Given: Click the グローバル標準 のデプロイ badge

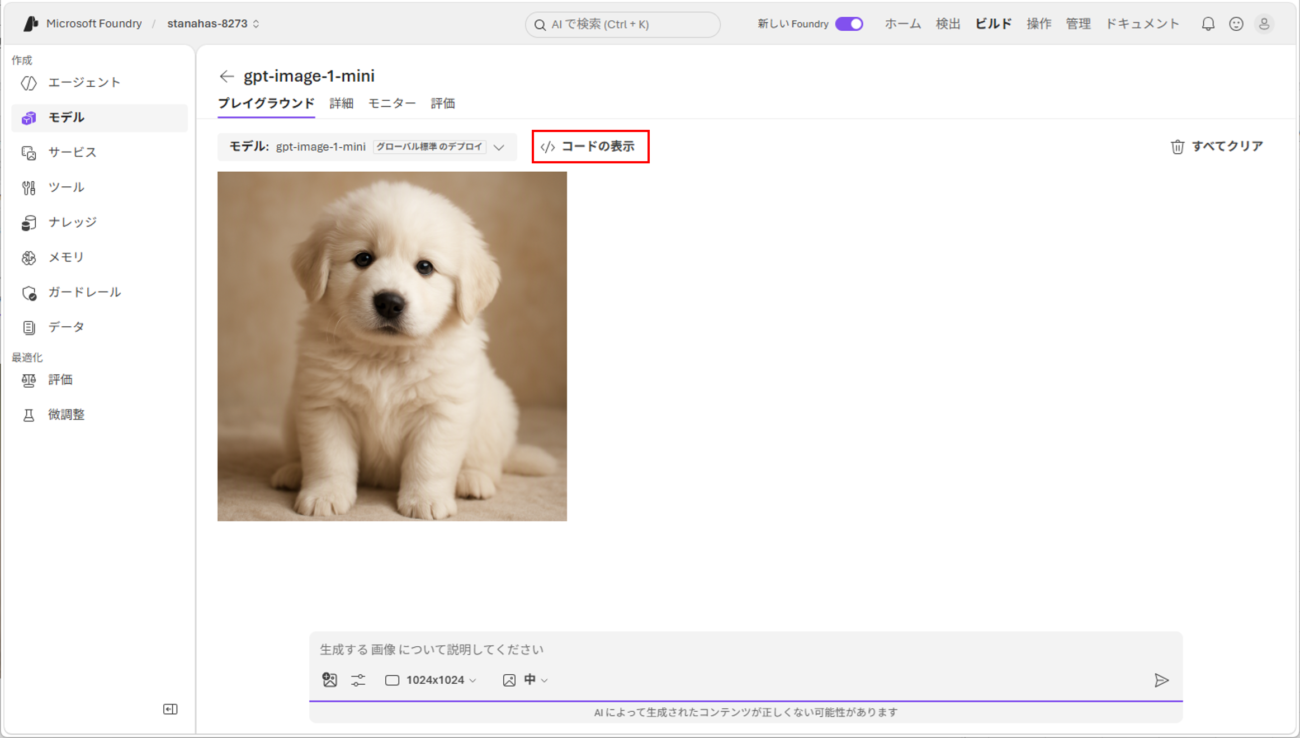Looking at the screenshot, I should [x=429, y=147].
